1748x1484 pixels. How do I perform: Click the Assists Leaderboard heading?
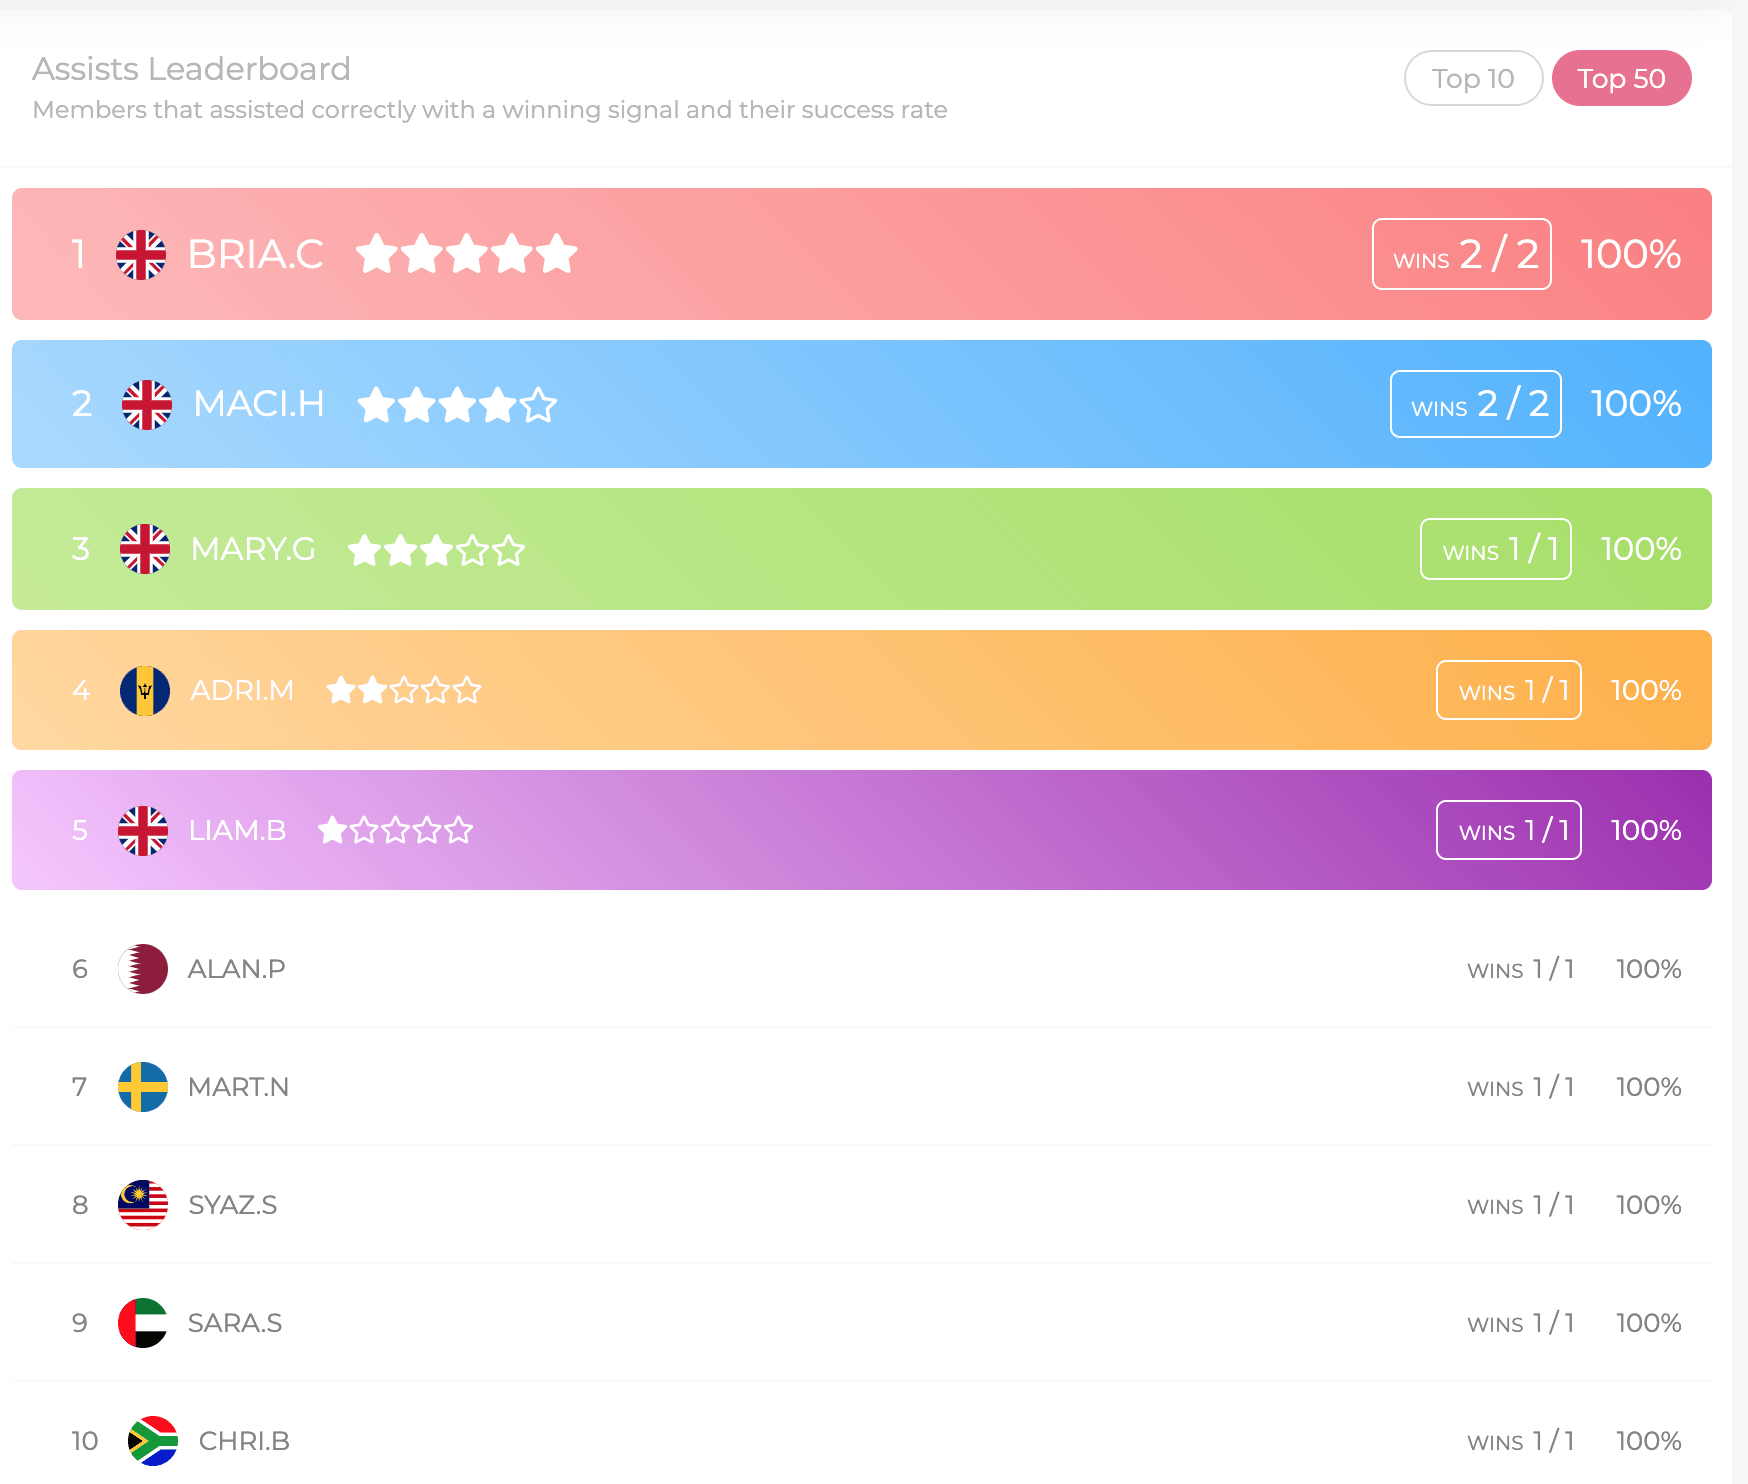[192, 69]
